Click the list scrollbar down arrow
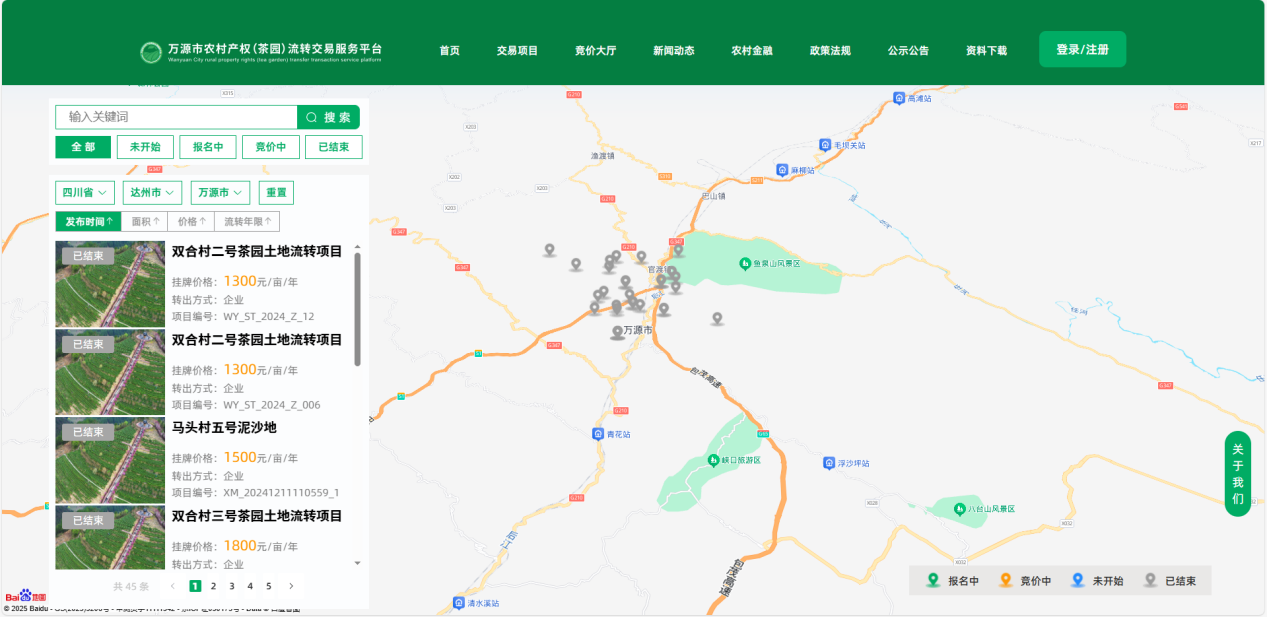The image size is (1267, 617). (x=358, y=563)
